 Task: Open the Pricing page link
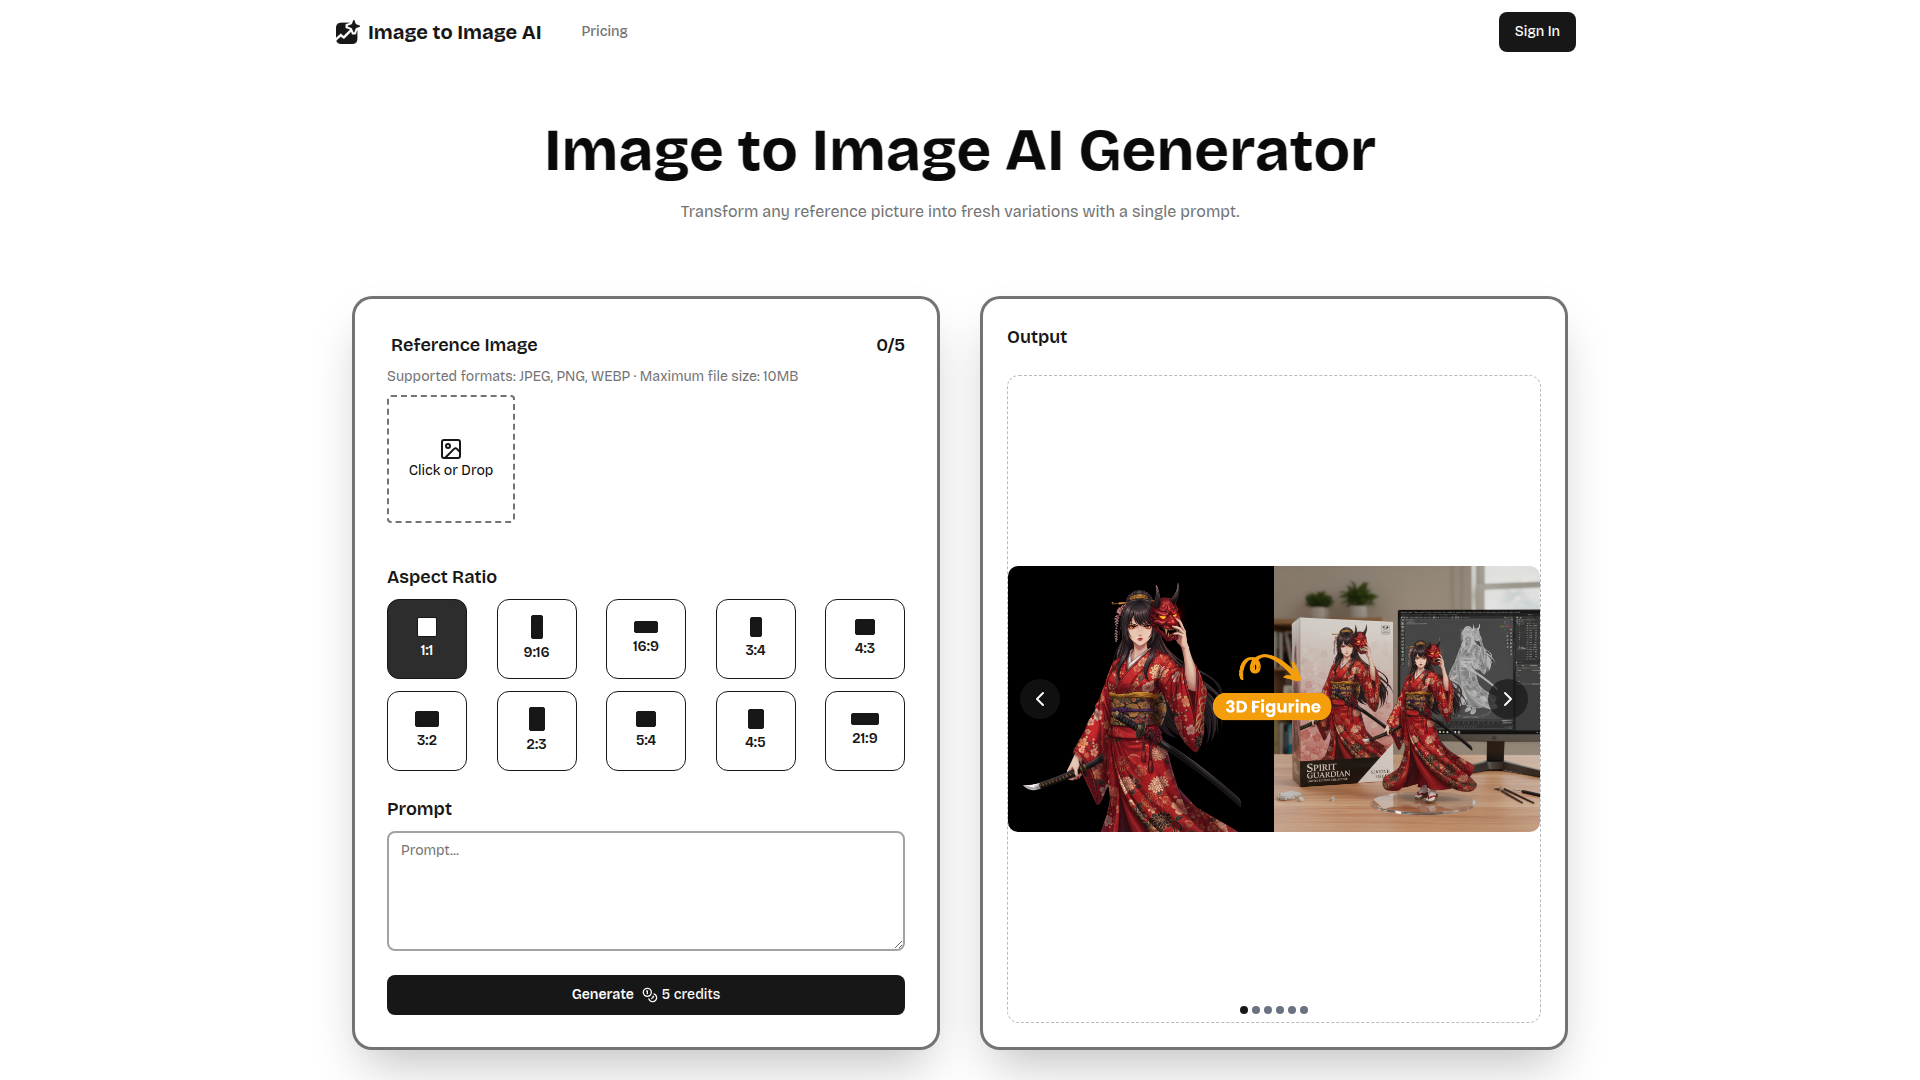604,31
